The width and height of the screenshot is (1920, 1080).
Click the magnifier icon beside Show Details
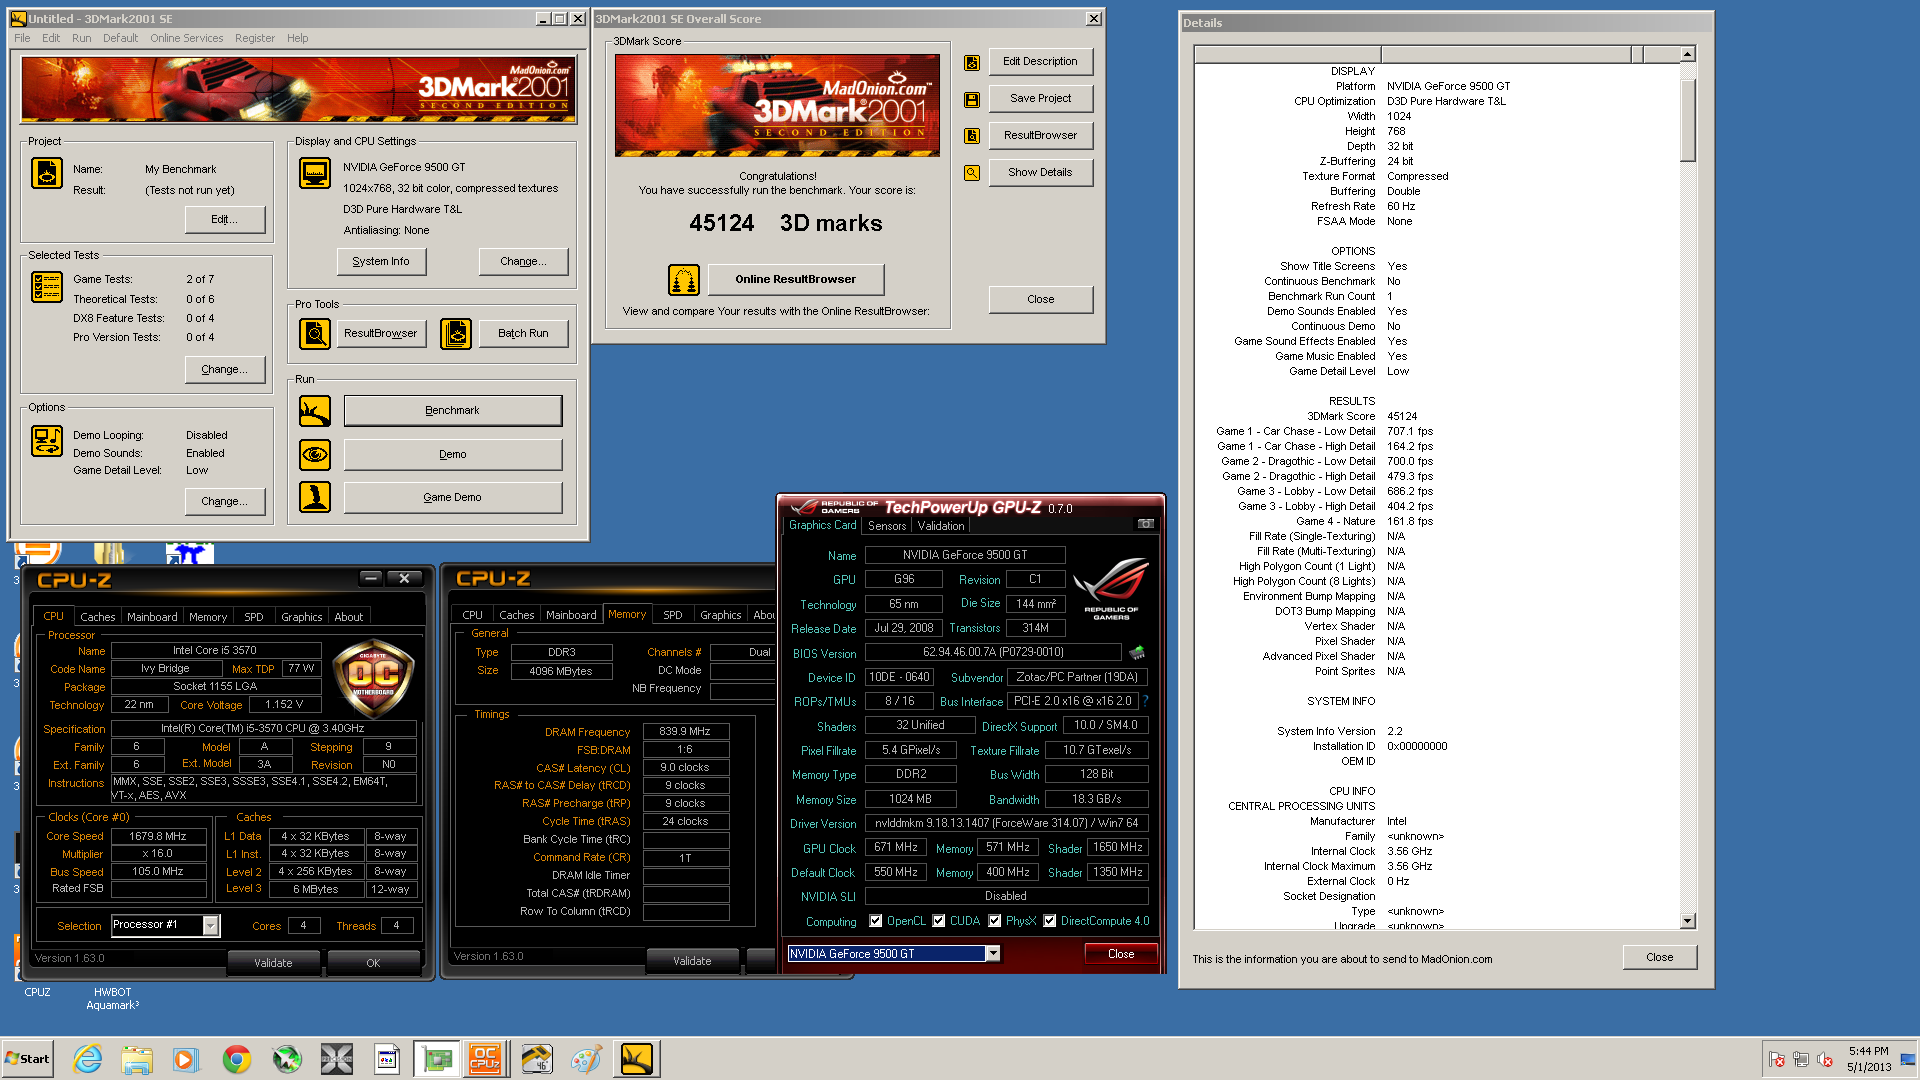coord(971,173)
